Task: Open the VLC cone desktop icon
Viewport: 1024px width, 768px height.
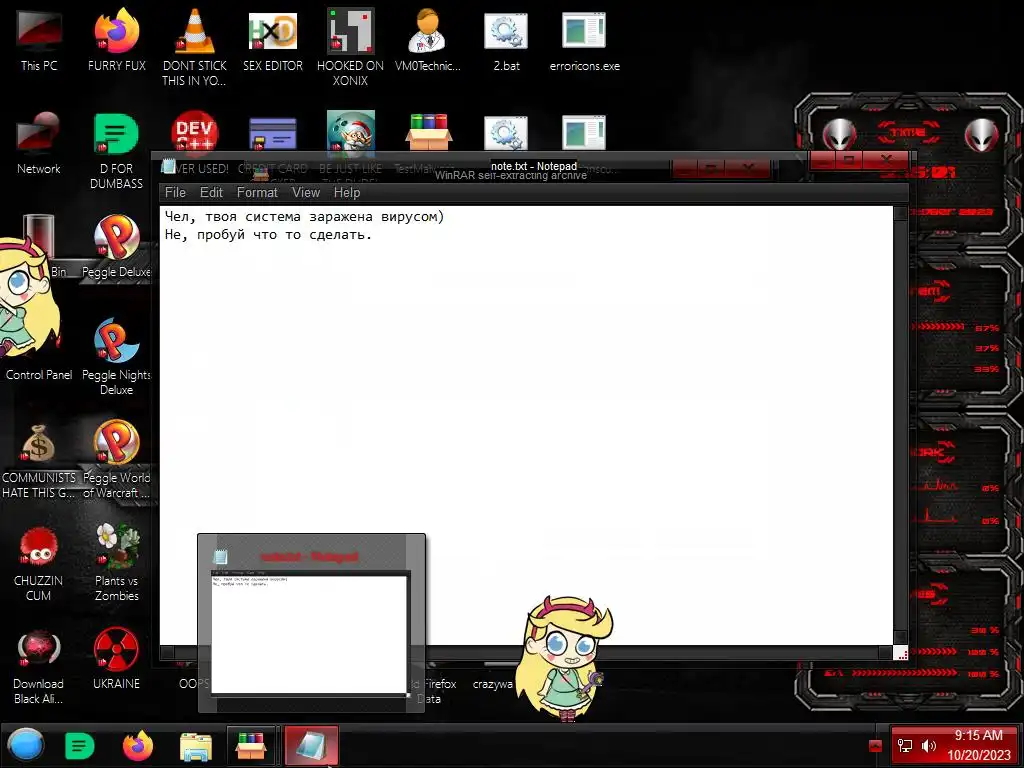Action: point(194,46)
